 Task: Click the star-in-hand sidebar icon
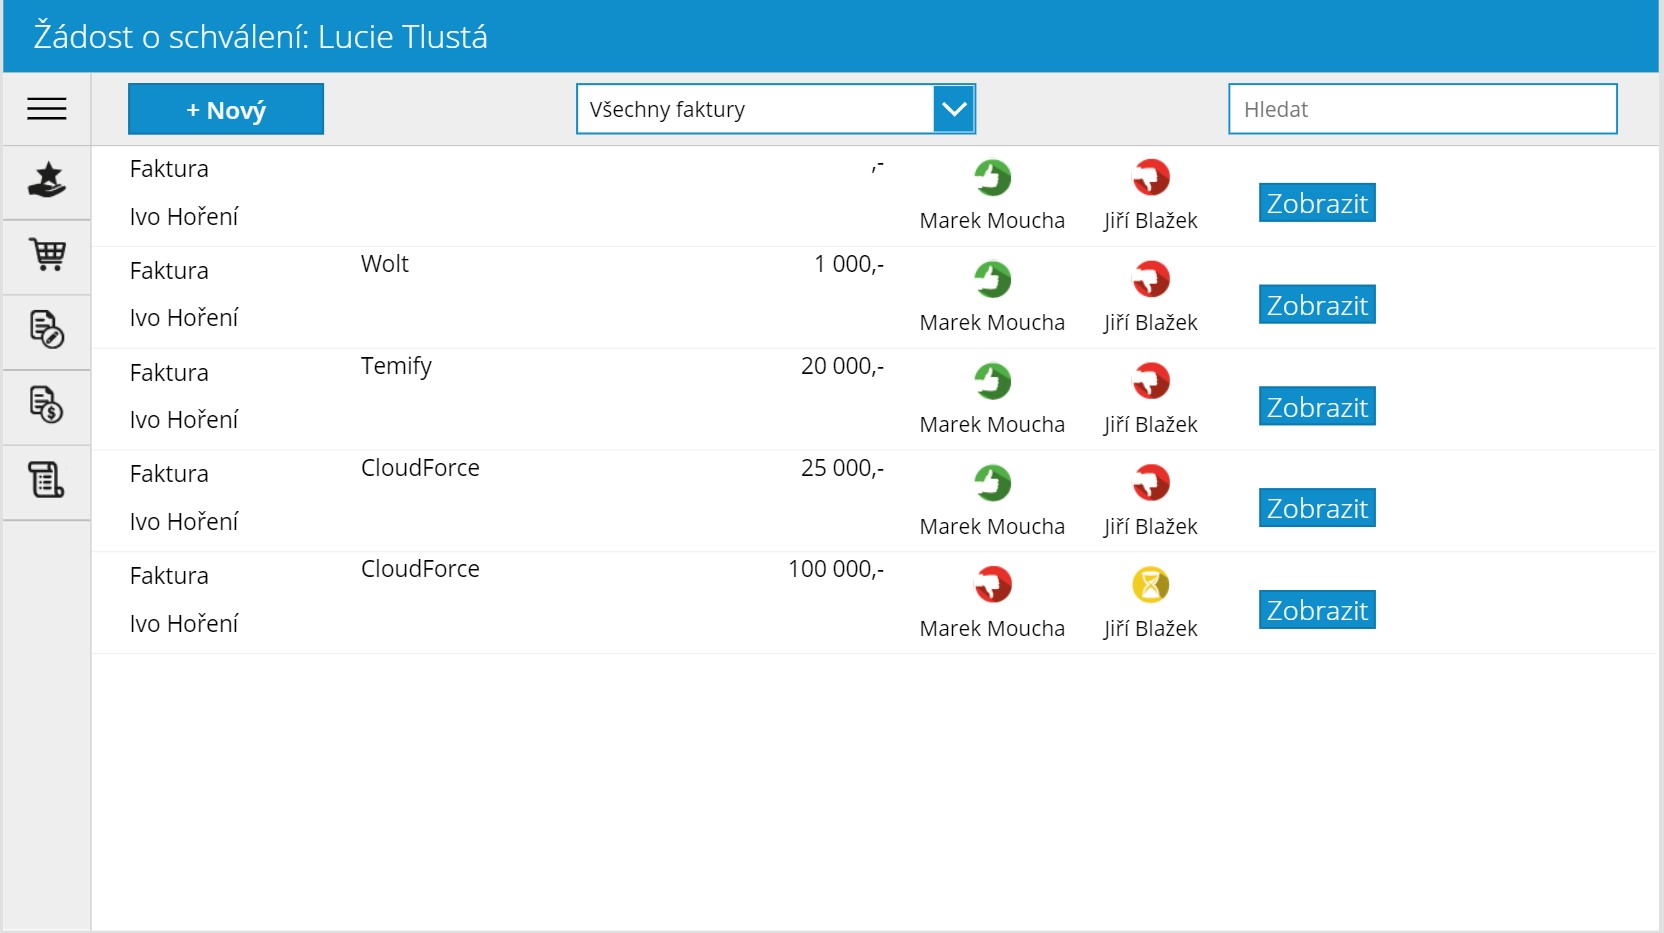(x=47, y=181)
